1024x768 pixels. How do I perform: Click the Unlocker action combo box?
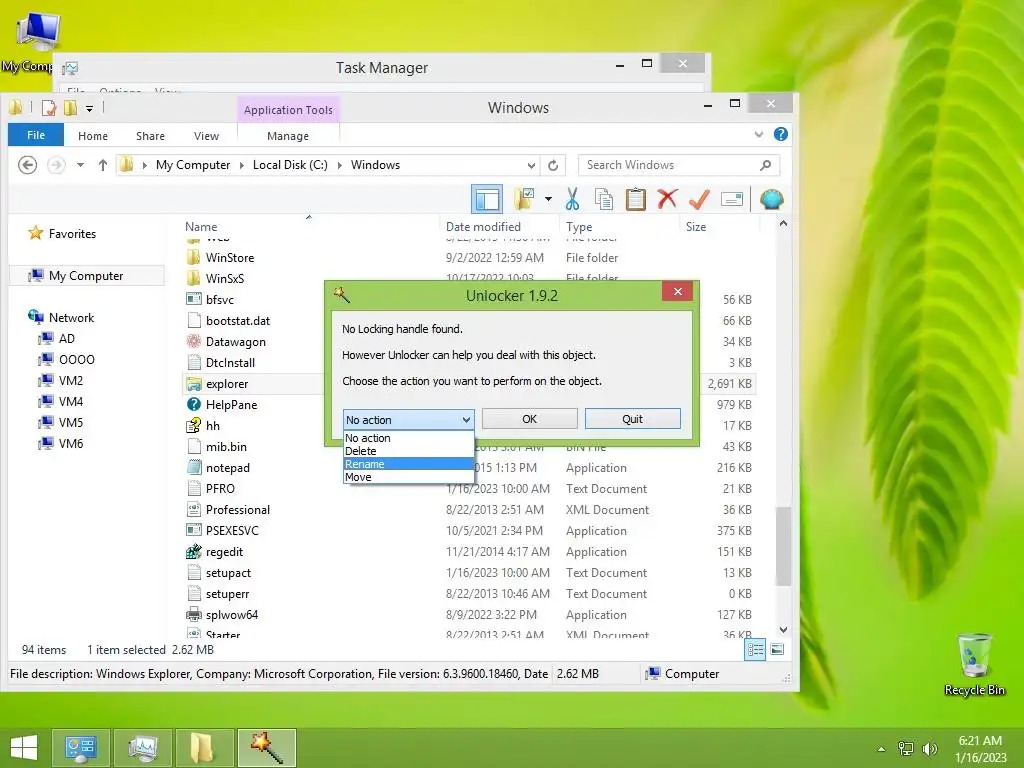pos(408,419)
